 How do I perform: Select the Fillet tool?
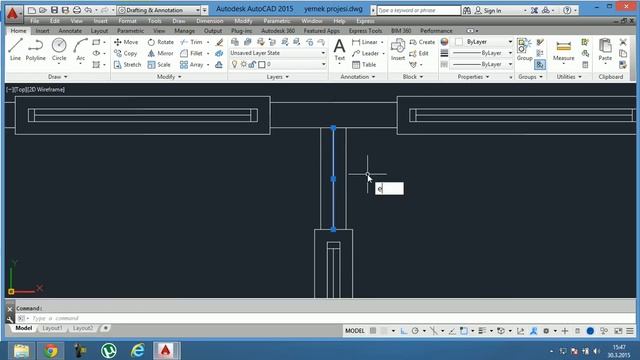tap(192, 53)
